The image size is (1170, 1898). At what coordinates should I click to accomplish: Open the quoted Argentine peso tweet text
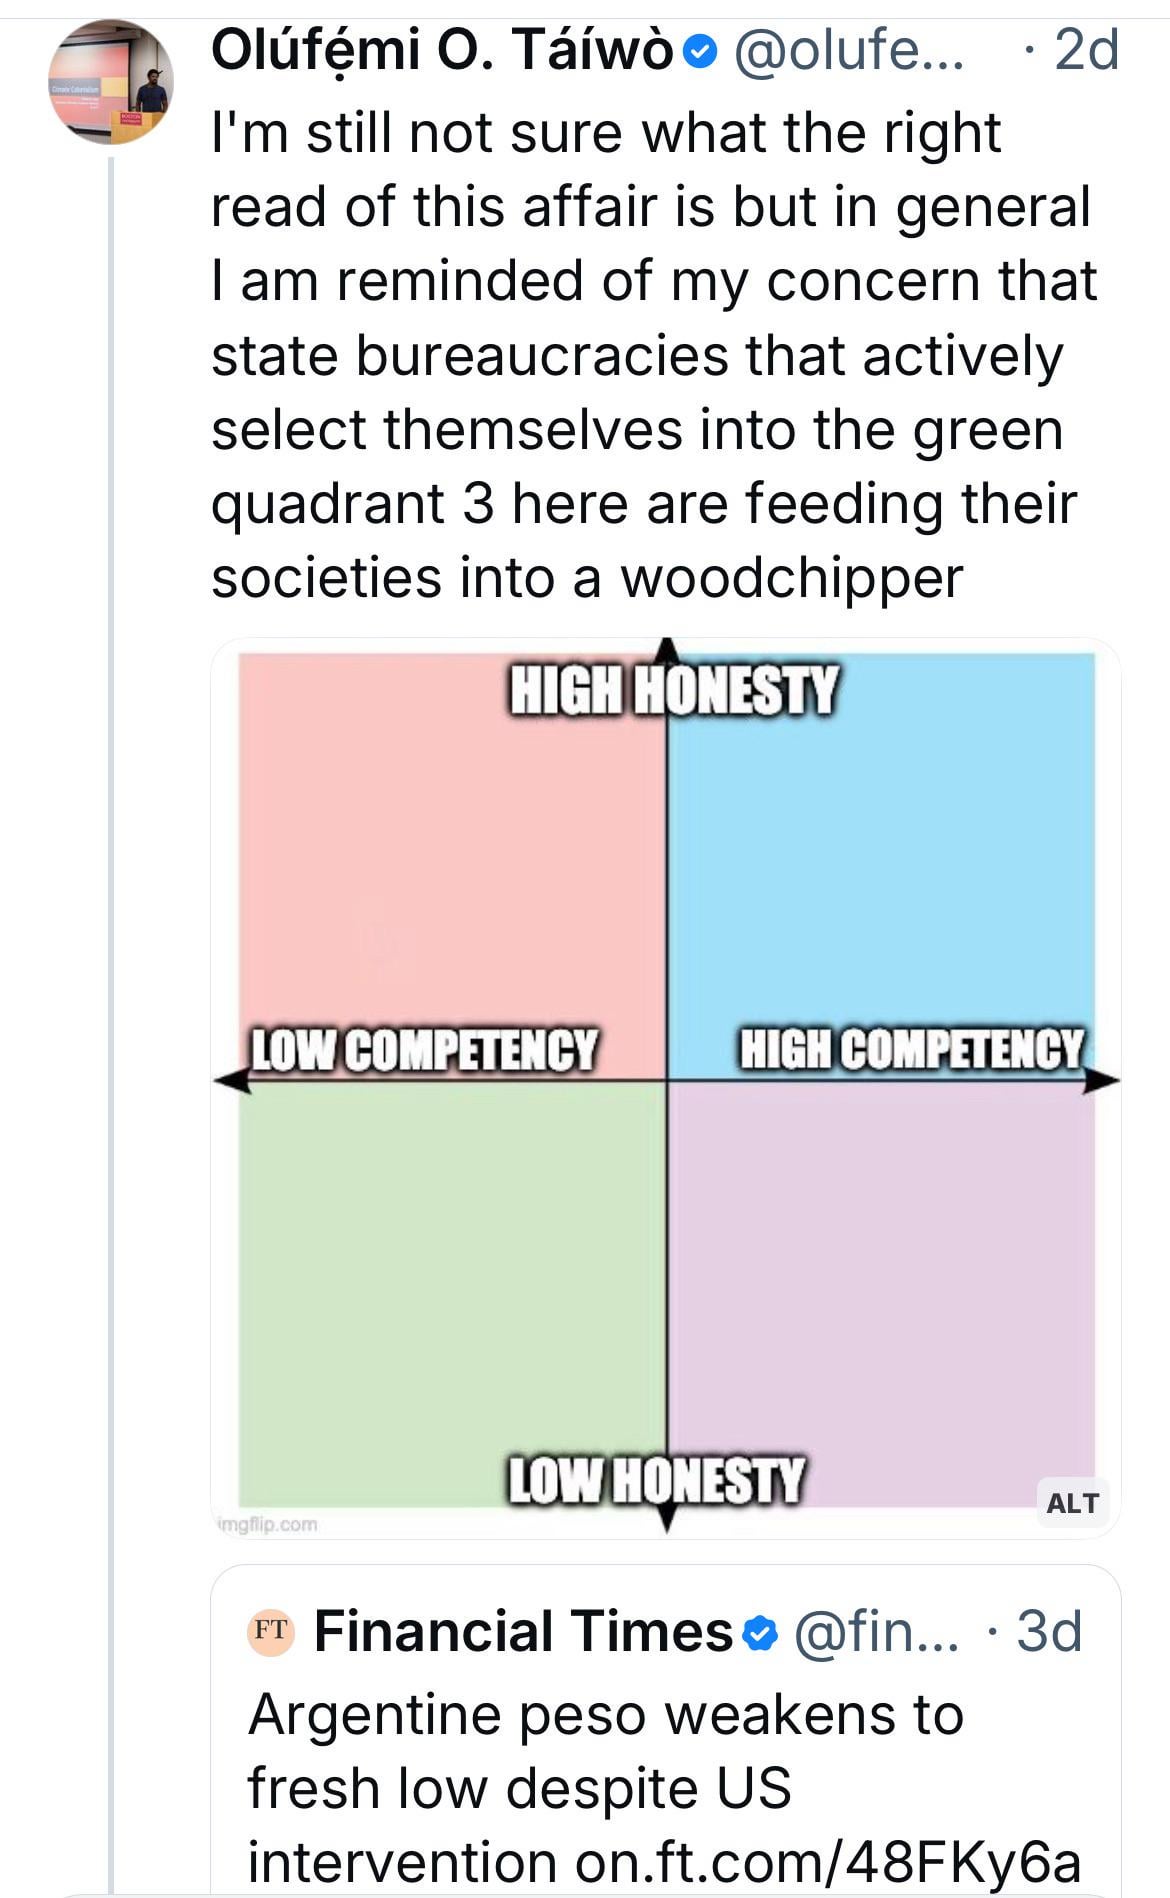click(x=605, y=1752)
